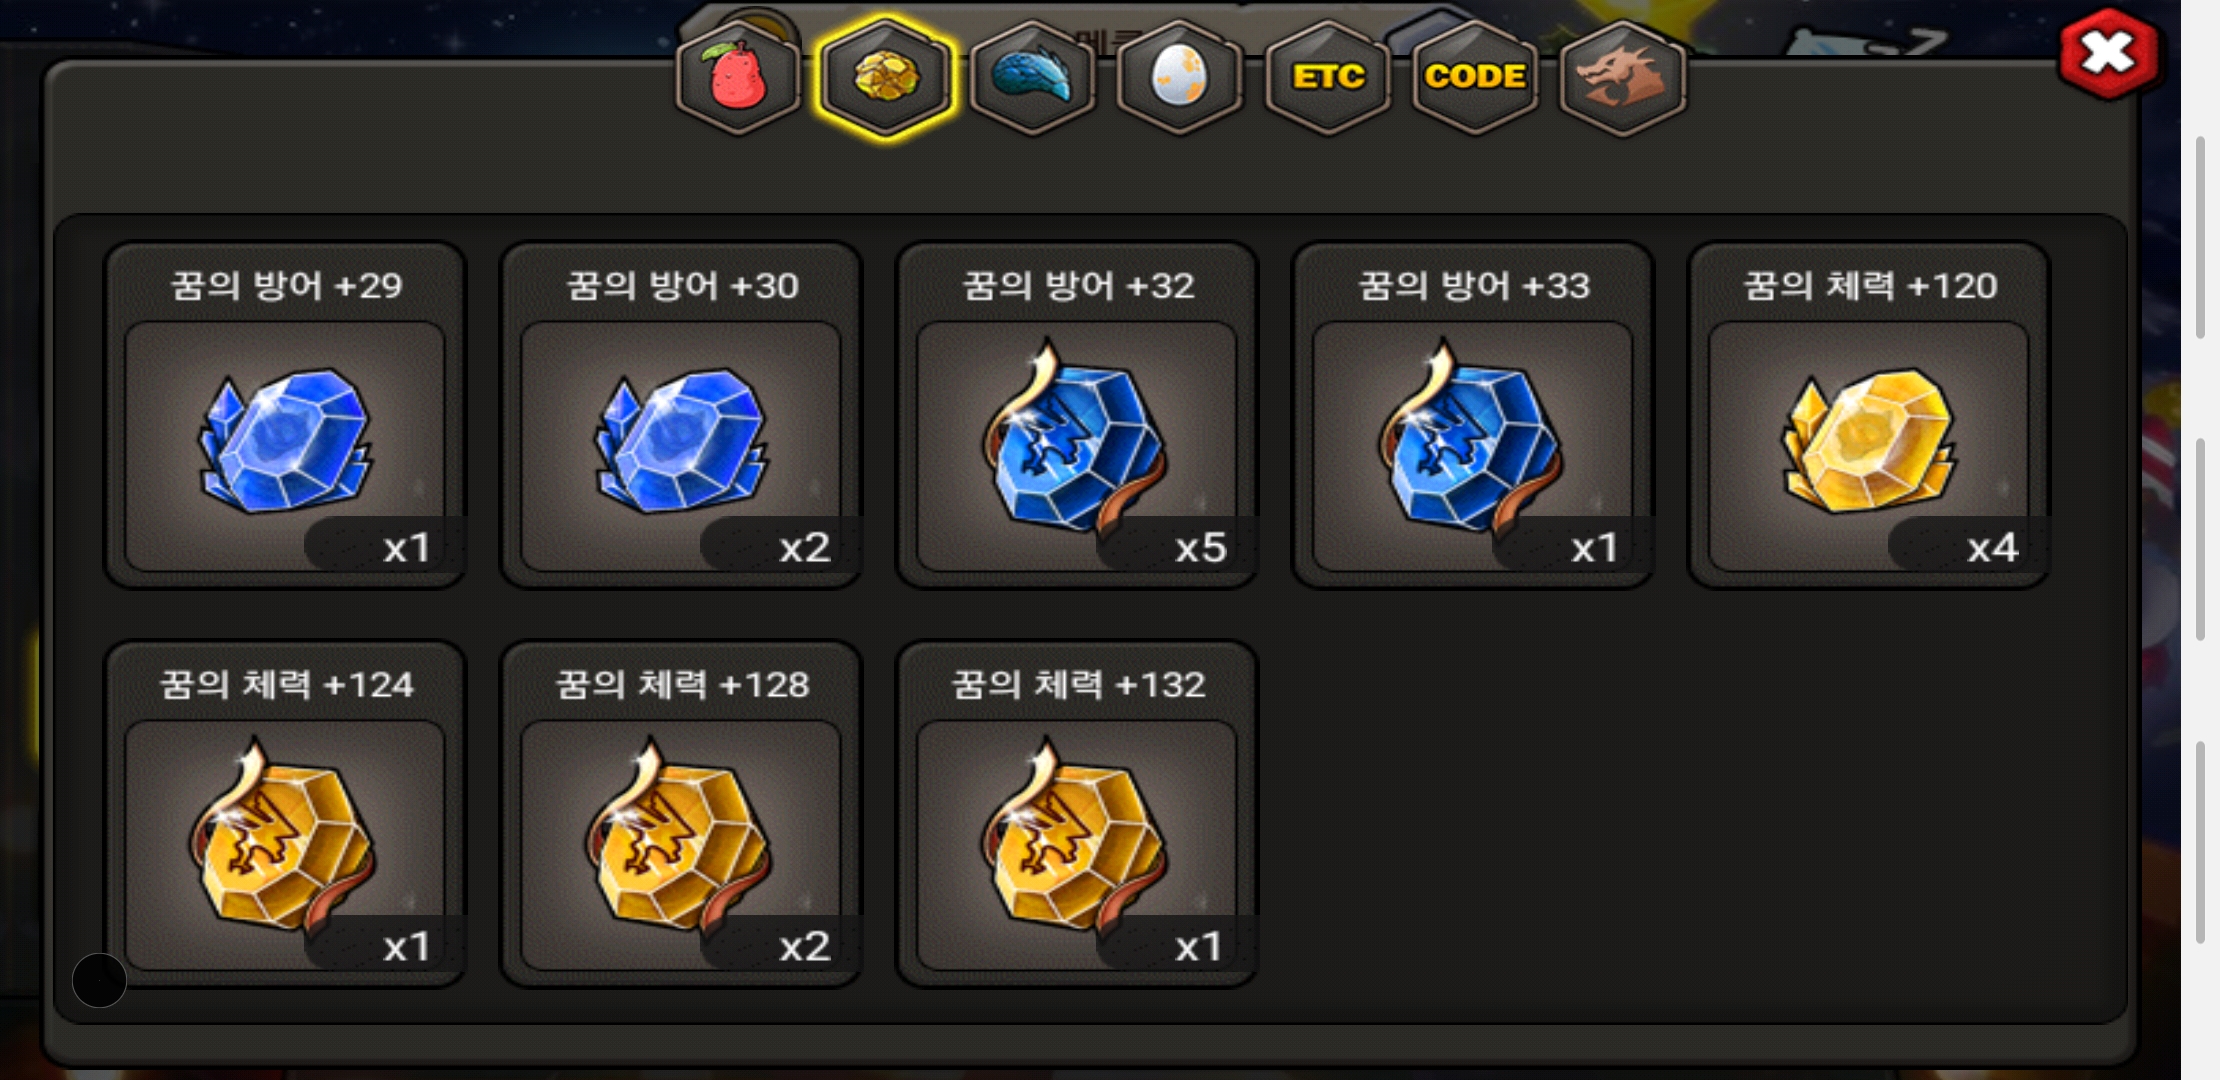Switch to the blue dragon scale tab
The image size is (2220, 1080).
coord(1032,78)
